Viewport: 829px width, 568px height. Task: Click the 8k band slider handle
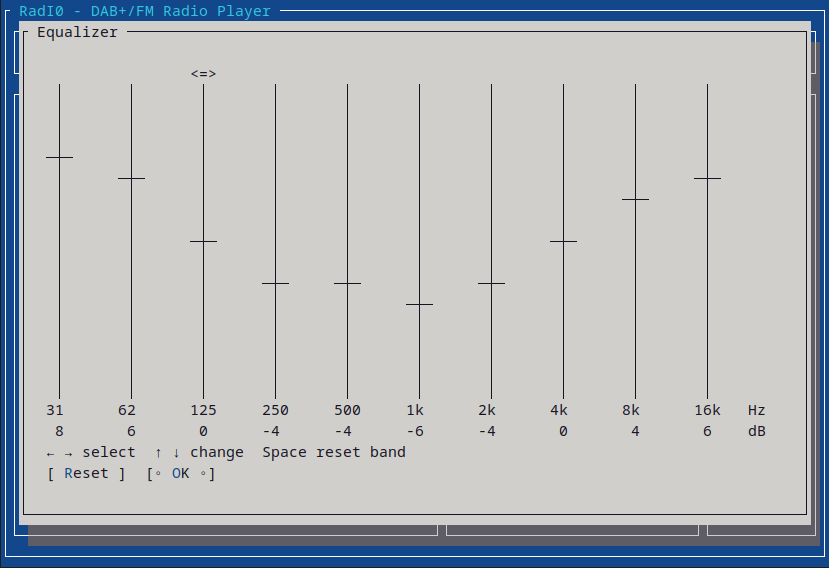tap(635, 199)
